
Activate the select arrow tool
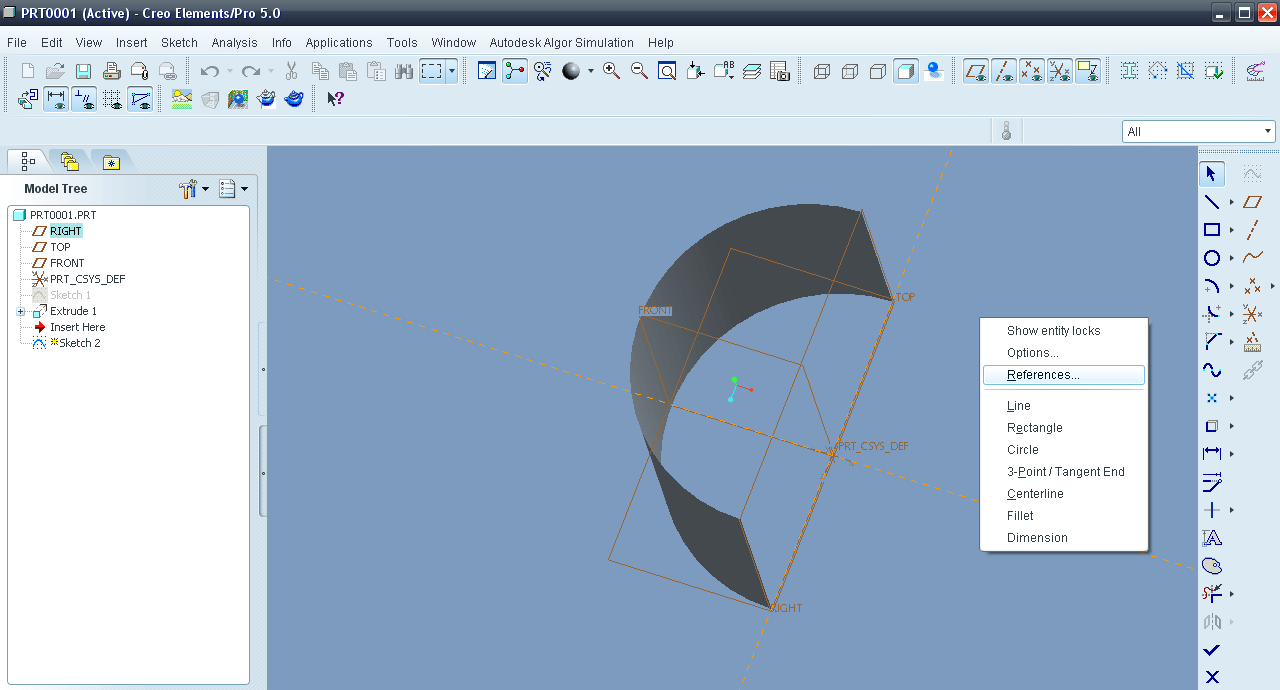pos(1212,174)
